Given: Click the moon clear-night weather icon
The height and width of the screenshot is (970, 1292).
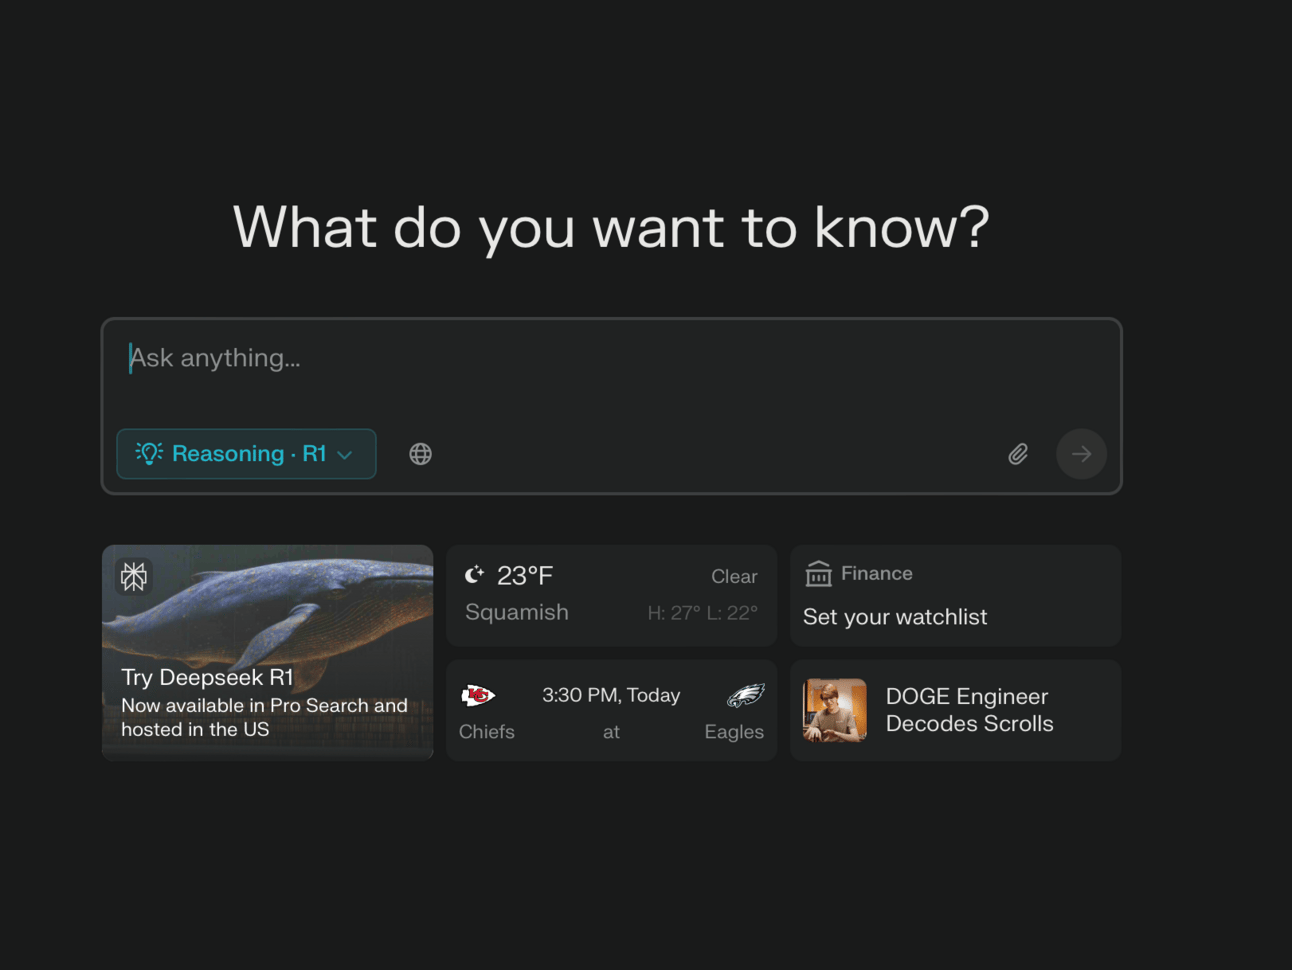Looking at the screenshot, I should point(474,575).
